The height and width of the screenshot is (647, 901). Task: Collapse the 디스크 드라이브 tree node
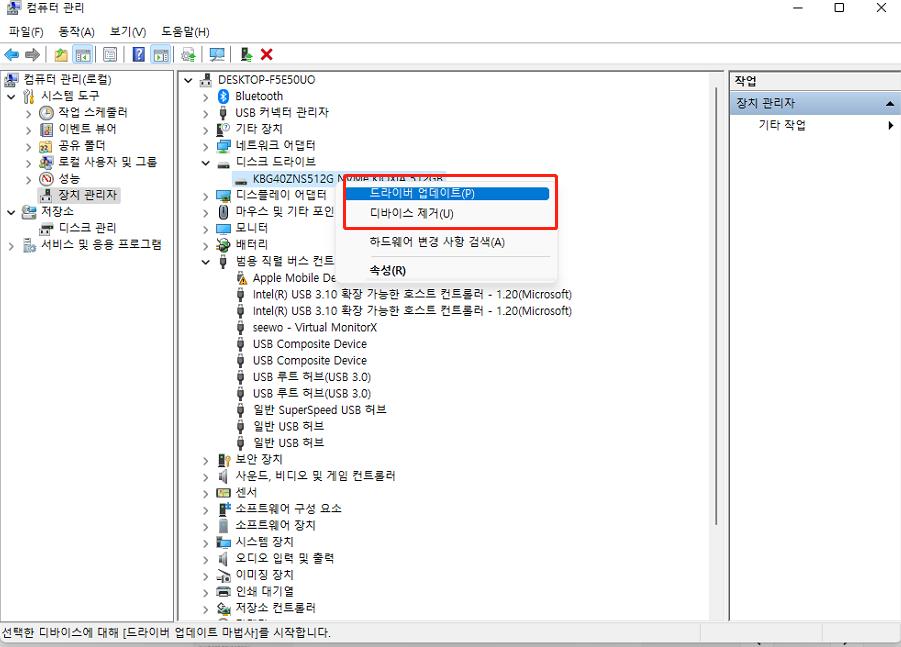205,162
